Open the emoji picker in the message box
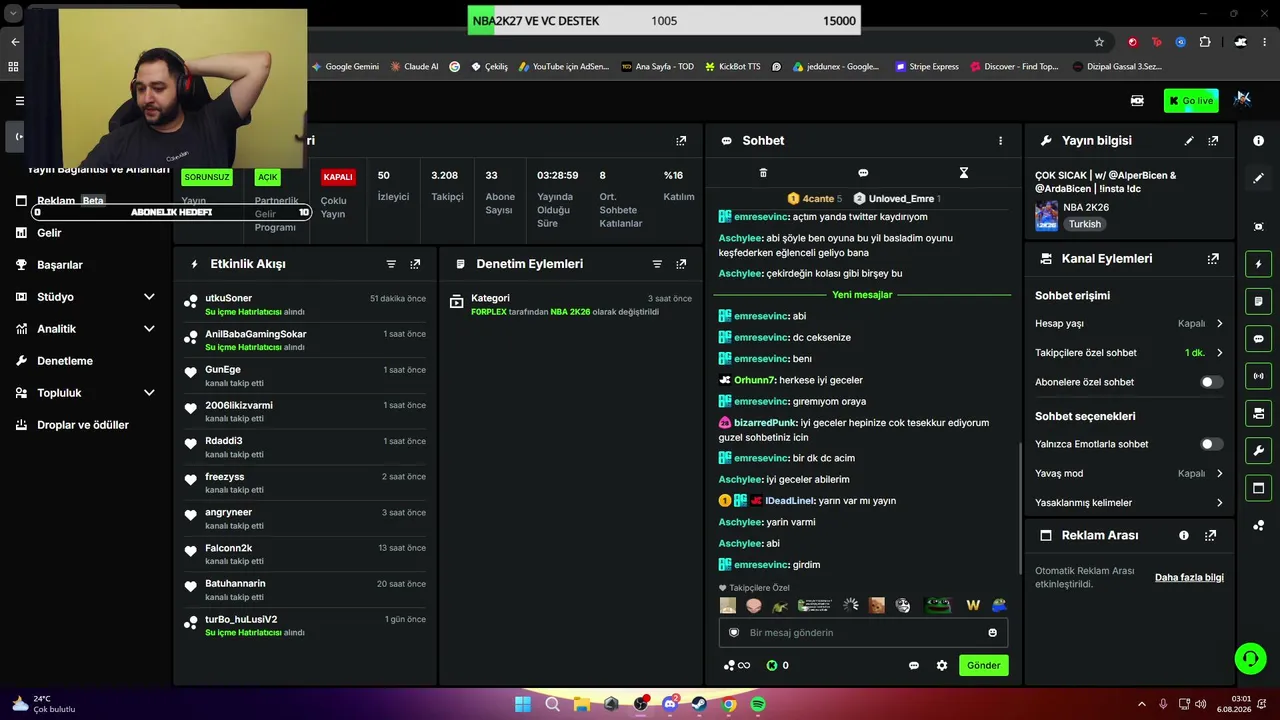 tap(993, 632)
